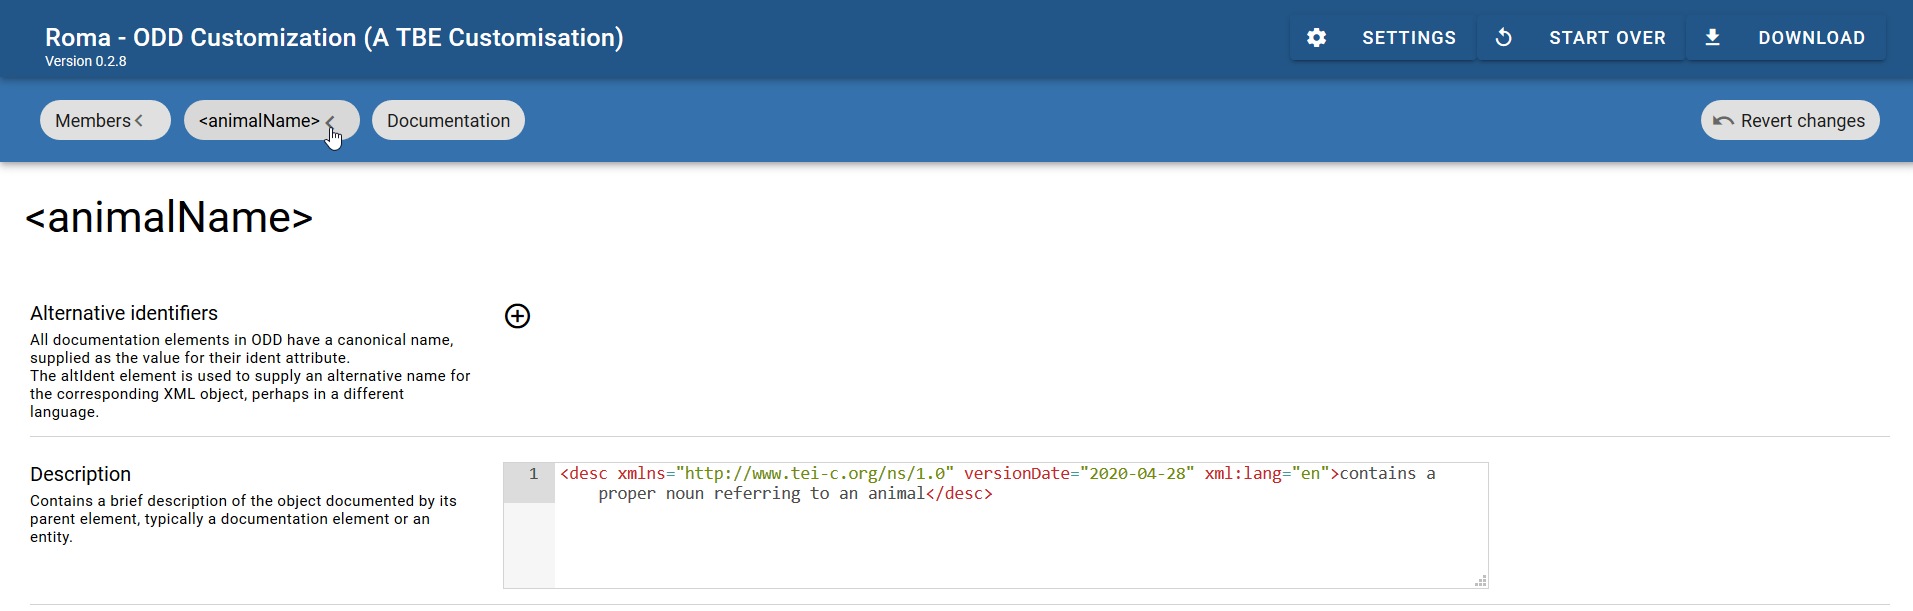Screen dimensions: 1913x611
Task: Click the Roma - ODD Customization title
Action: coord(334,38)
